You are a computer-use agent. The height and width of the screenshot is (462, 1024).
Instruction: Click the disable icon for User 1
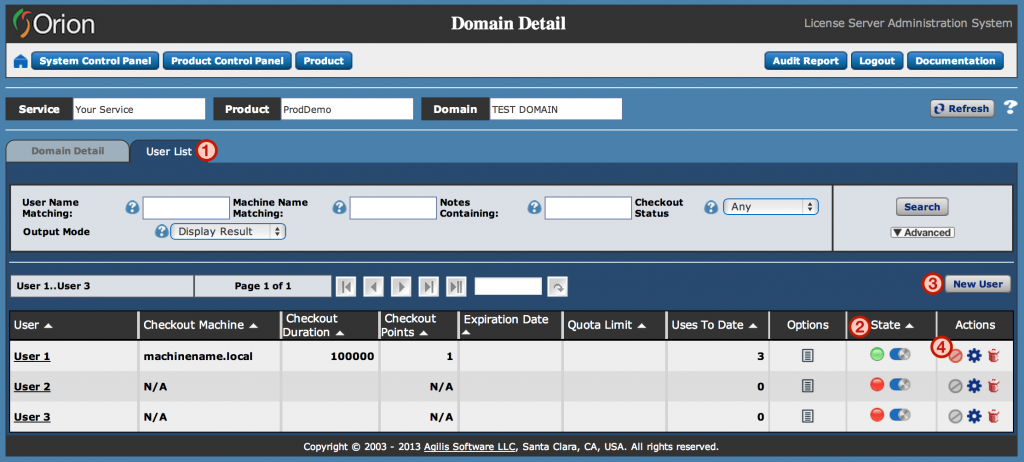click(x=956, y=355)
